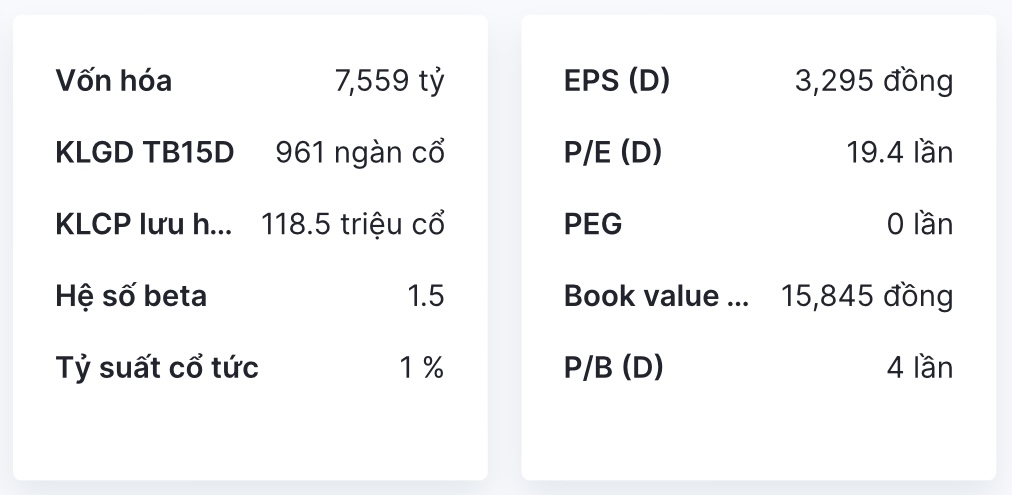Image resolution: width=1012 pixels, height=495 pixels.
Task: Click the P/E (D) label
Action: (x=613, y=153)
